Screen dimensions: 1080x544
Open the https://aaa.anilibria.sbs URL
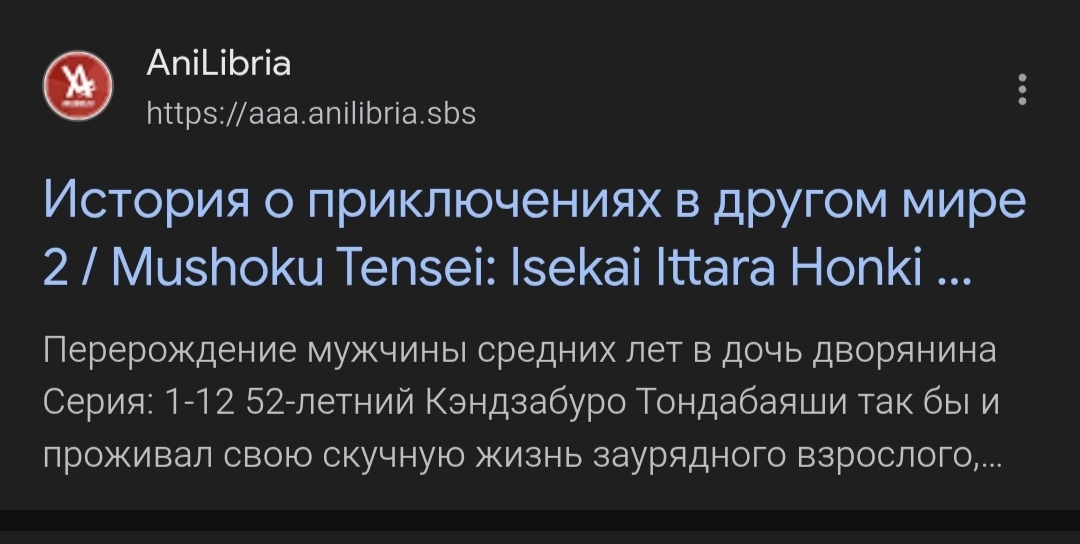pos(311,113)
